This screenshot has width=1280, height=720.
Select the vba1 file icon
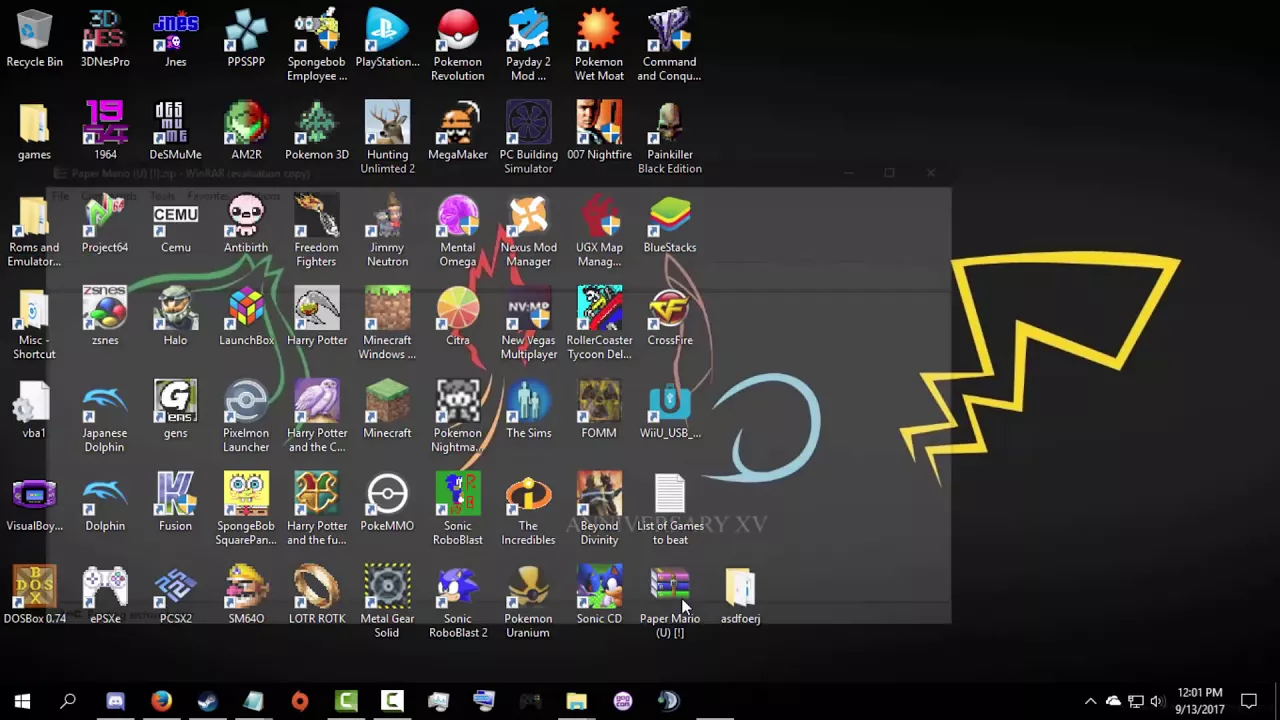[34, 411]
